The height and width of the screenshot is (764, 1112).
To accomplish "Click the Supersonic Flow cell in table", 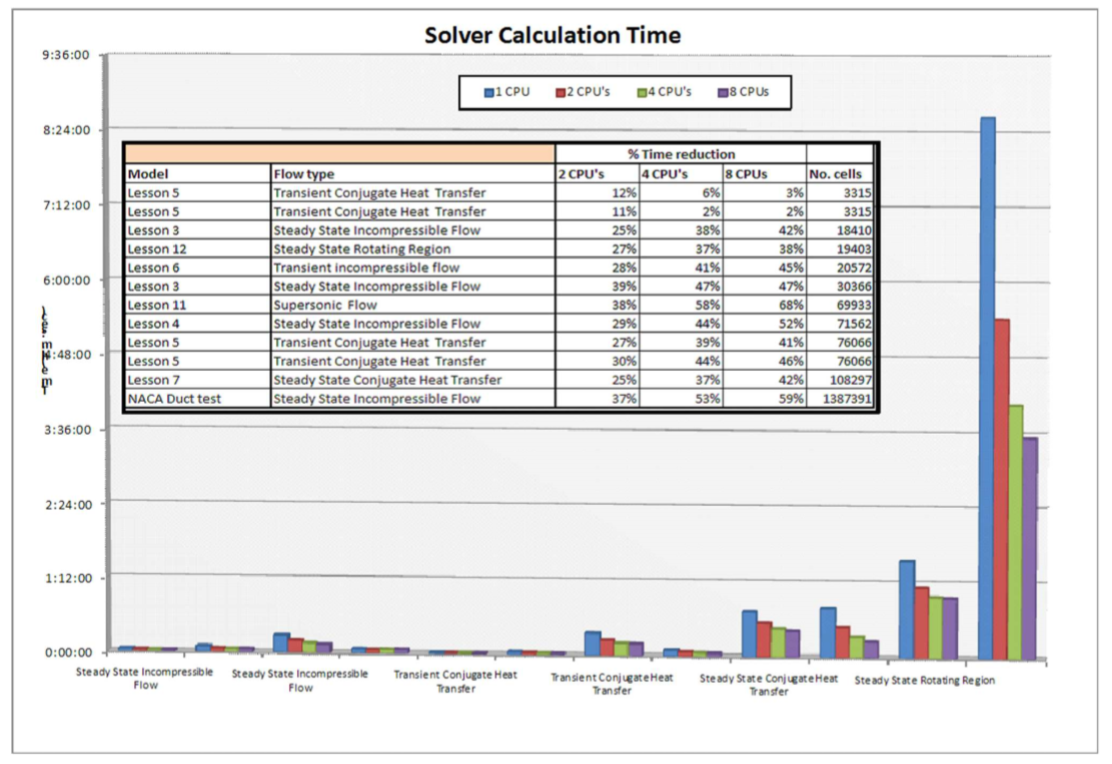I will coord(325,305).
